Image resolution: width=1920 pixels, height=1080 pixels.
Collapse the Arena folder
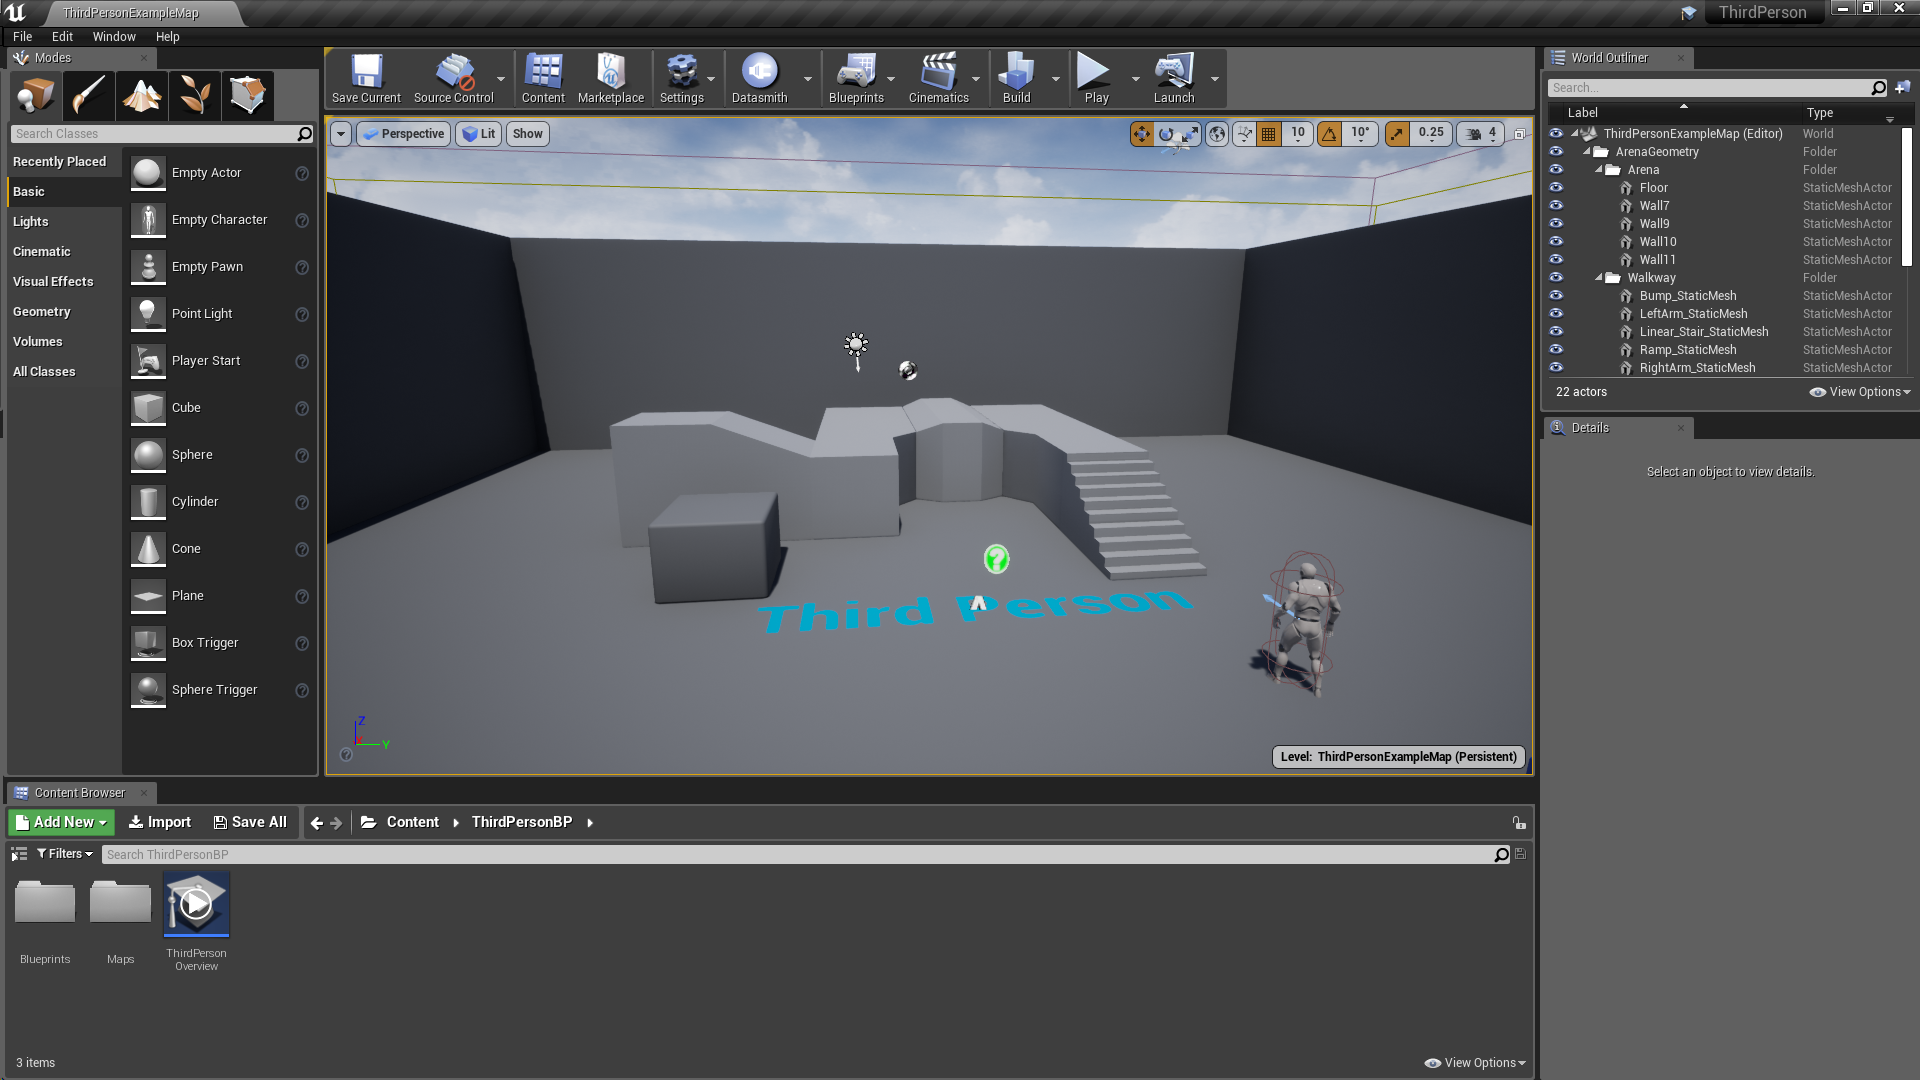click(x=1600, y=169)
